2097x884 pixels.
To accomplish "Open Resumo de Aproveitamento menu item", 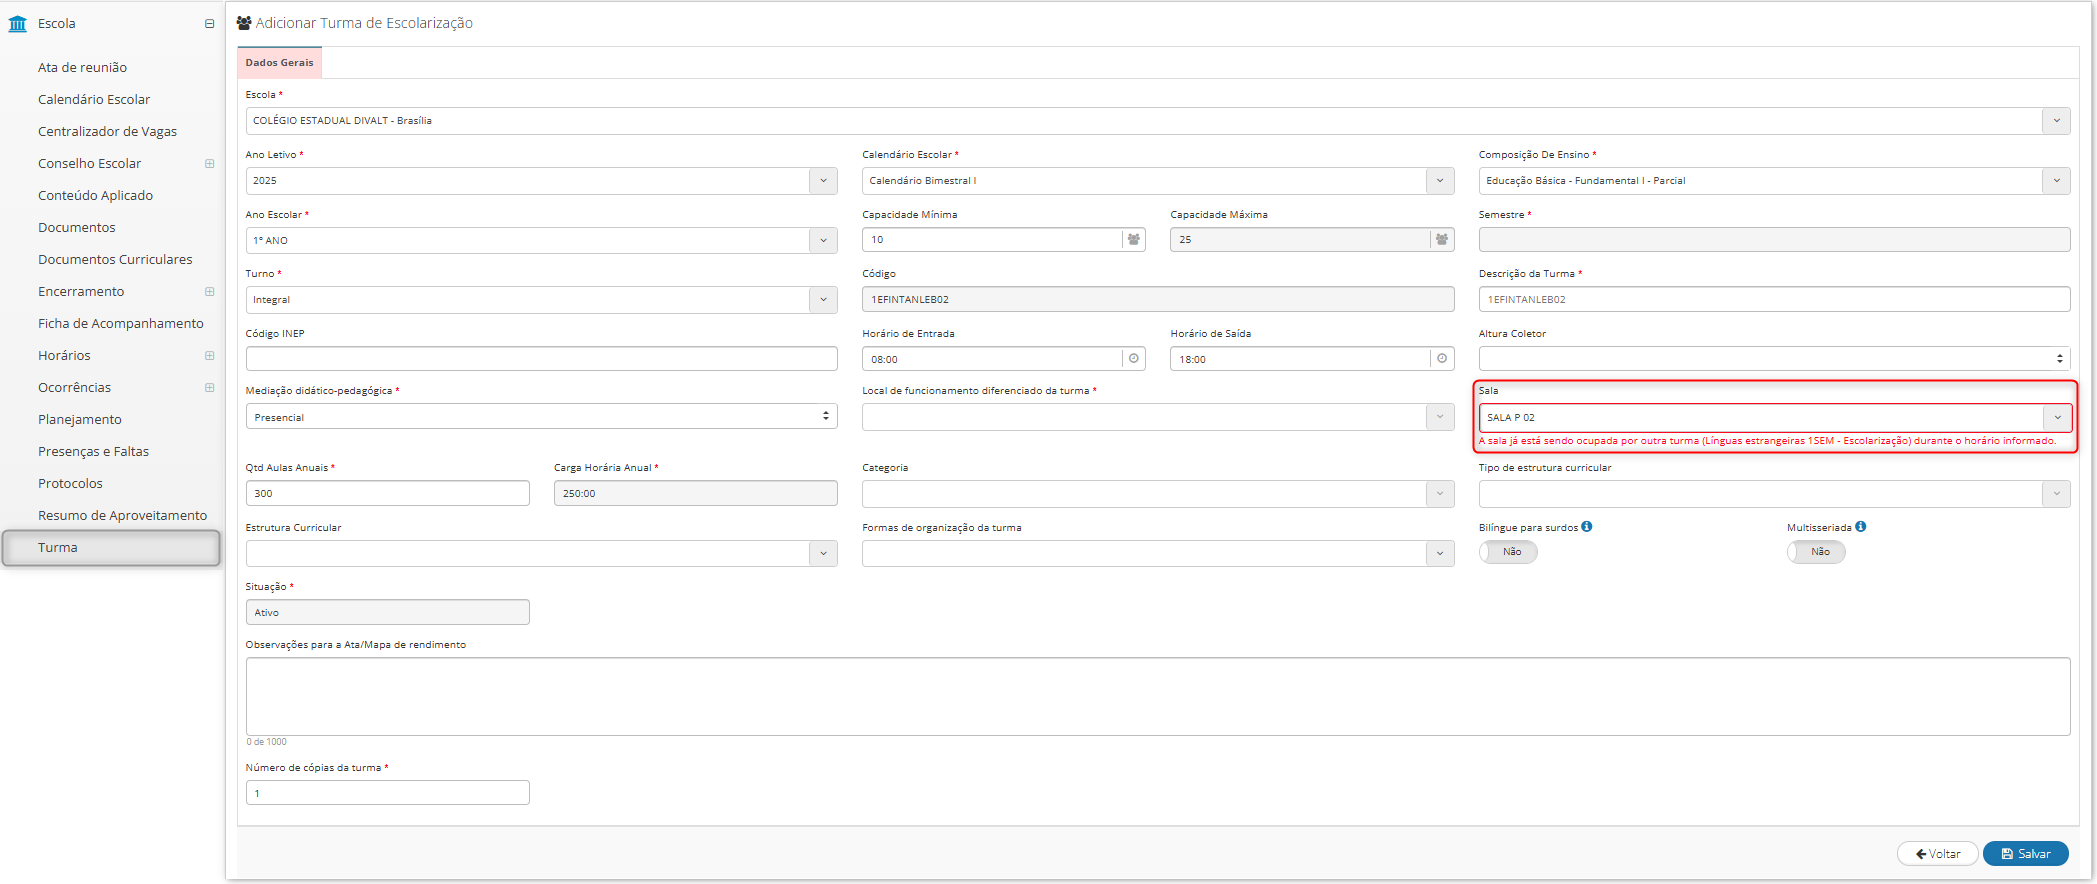I will pos(122,515).
